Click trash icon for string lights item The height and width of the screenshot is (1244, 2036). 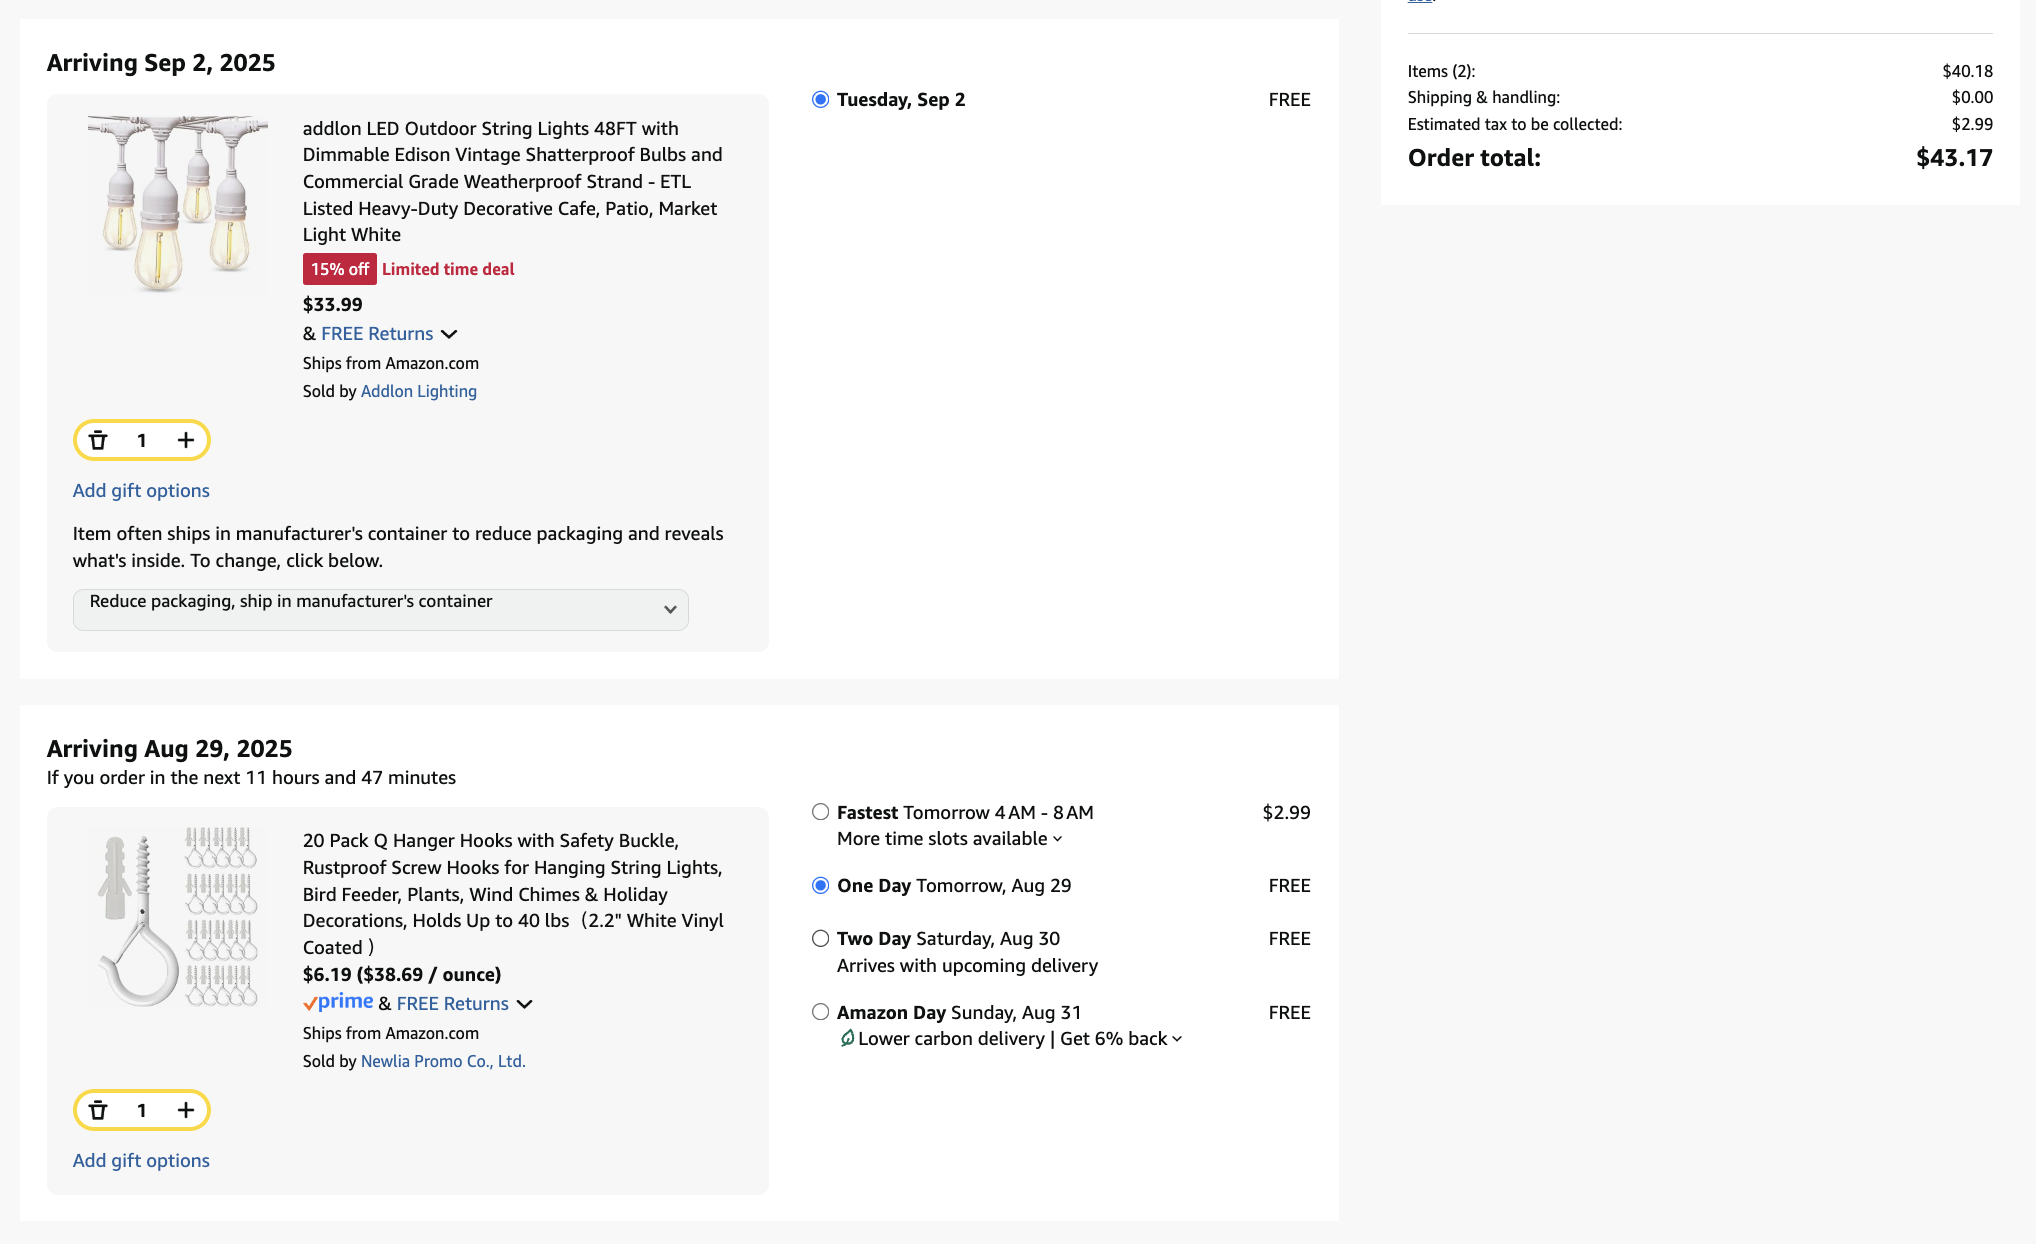[98, 440]
